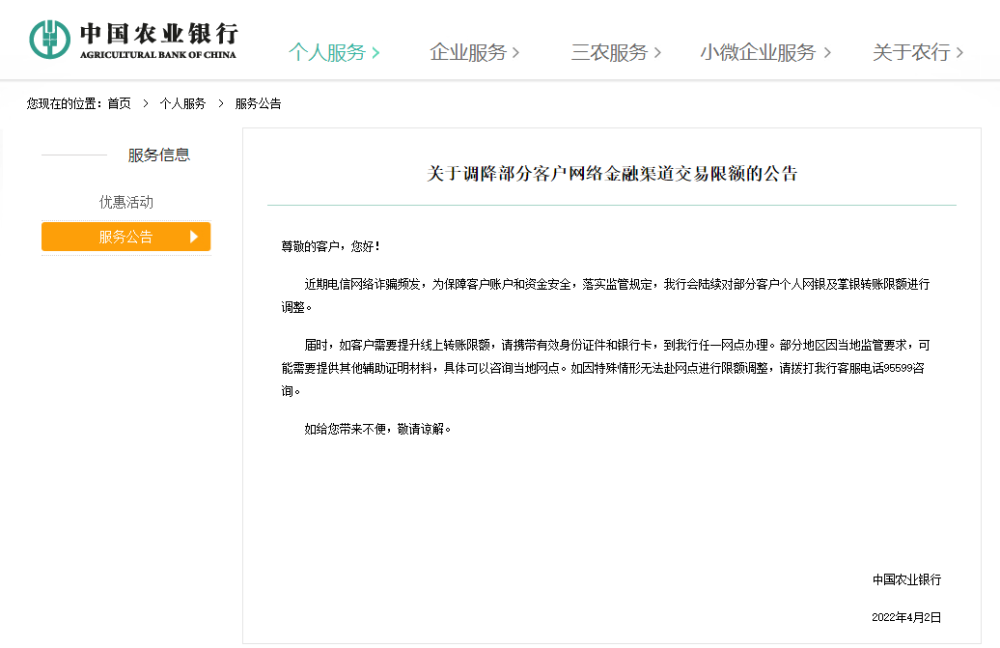
Task: Click the 服务信息 sidebar heading
Action: [x=159, y=155]
